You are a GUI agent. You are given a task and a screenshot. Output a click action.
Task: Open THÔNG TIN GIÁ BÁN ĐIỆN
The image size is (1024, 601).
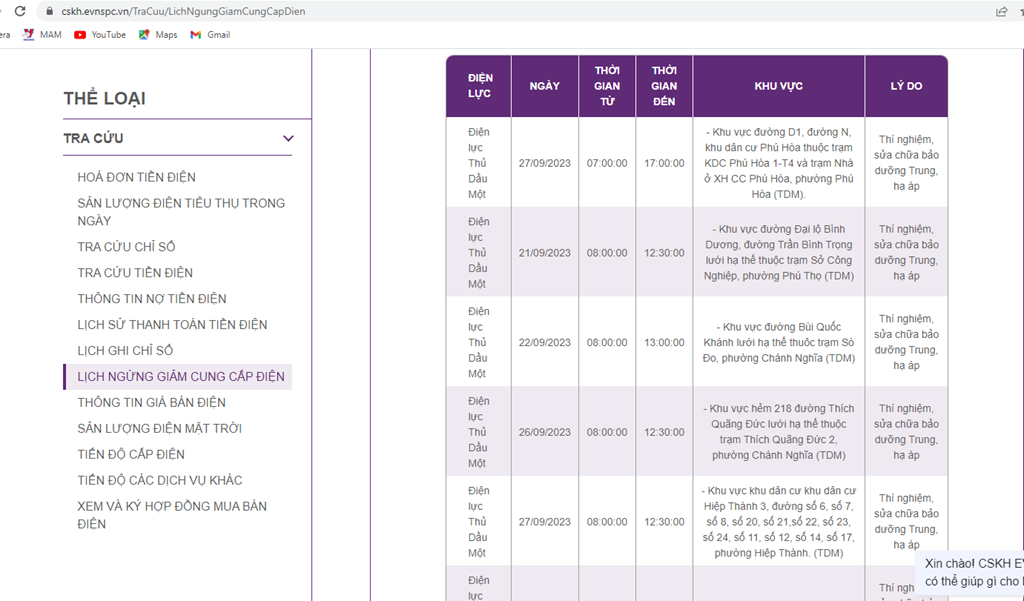pos(151,403)
